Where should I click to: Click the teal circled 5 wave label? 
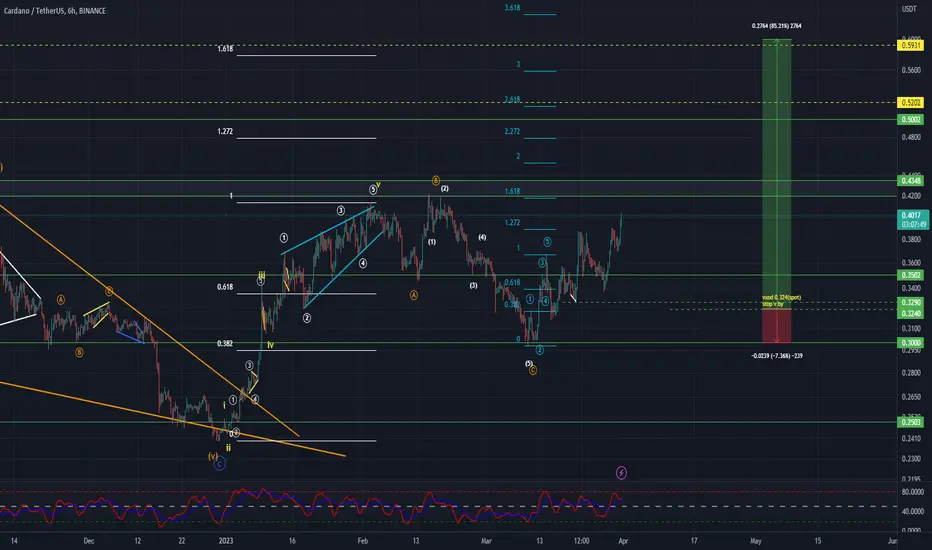[x=547, y=242]
